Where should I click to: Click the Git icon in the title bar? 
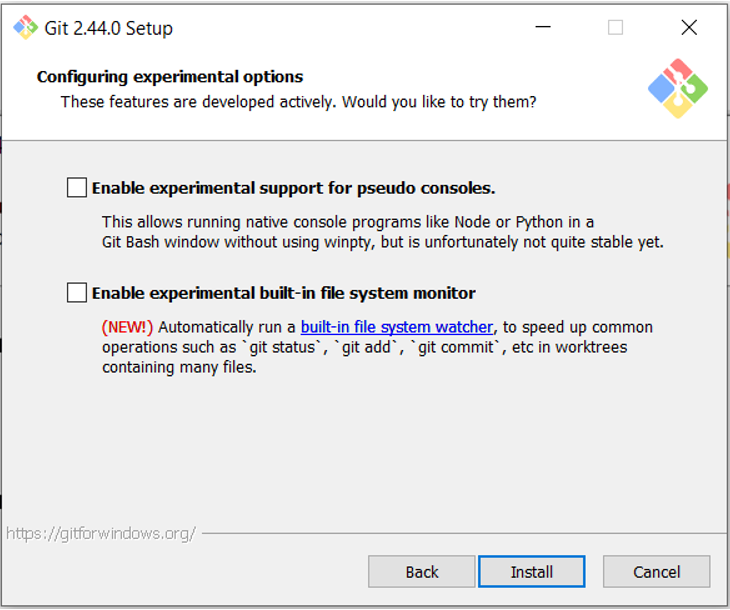coord(25,27)
